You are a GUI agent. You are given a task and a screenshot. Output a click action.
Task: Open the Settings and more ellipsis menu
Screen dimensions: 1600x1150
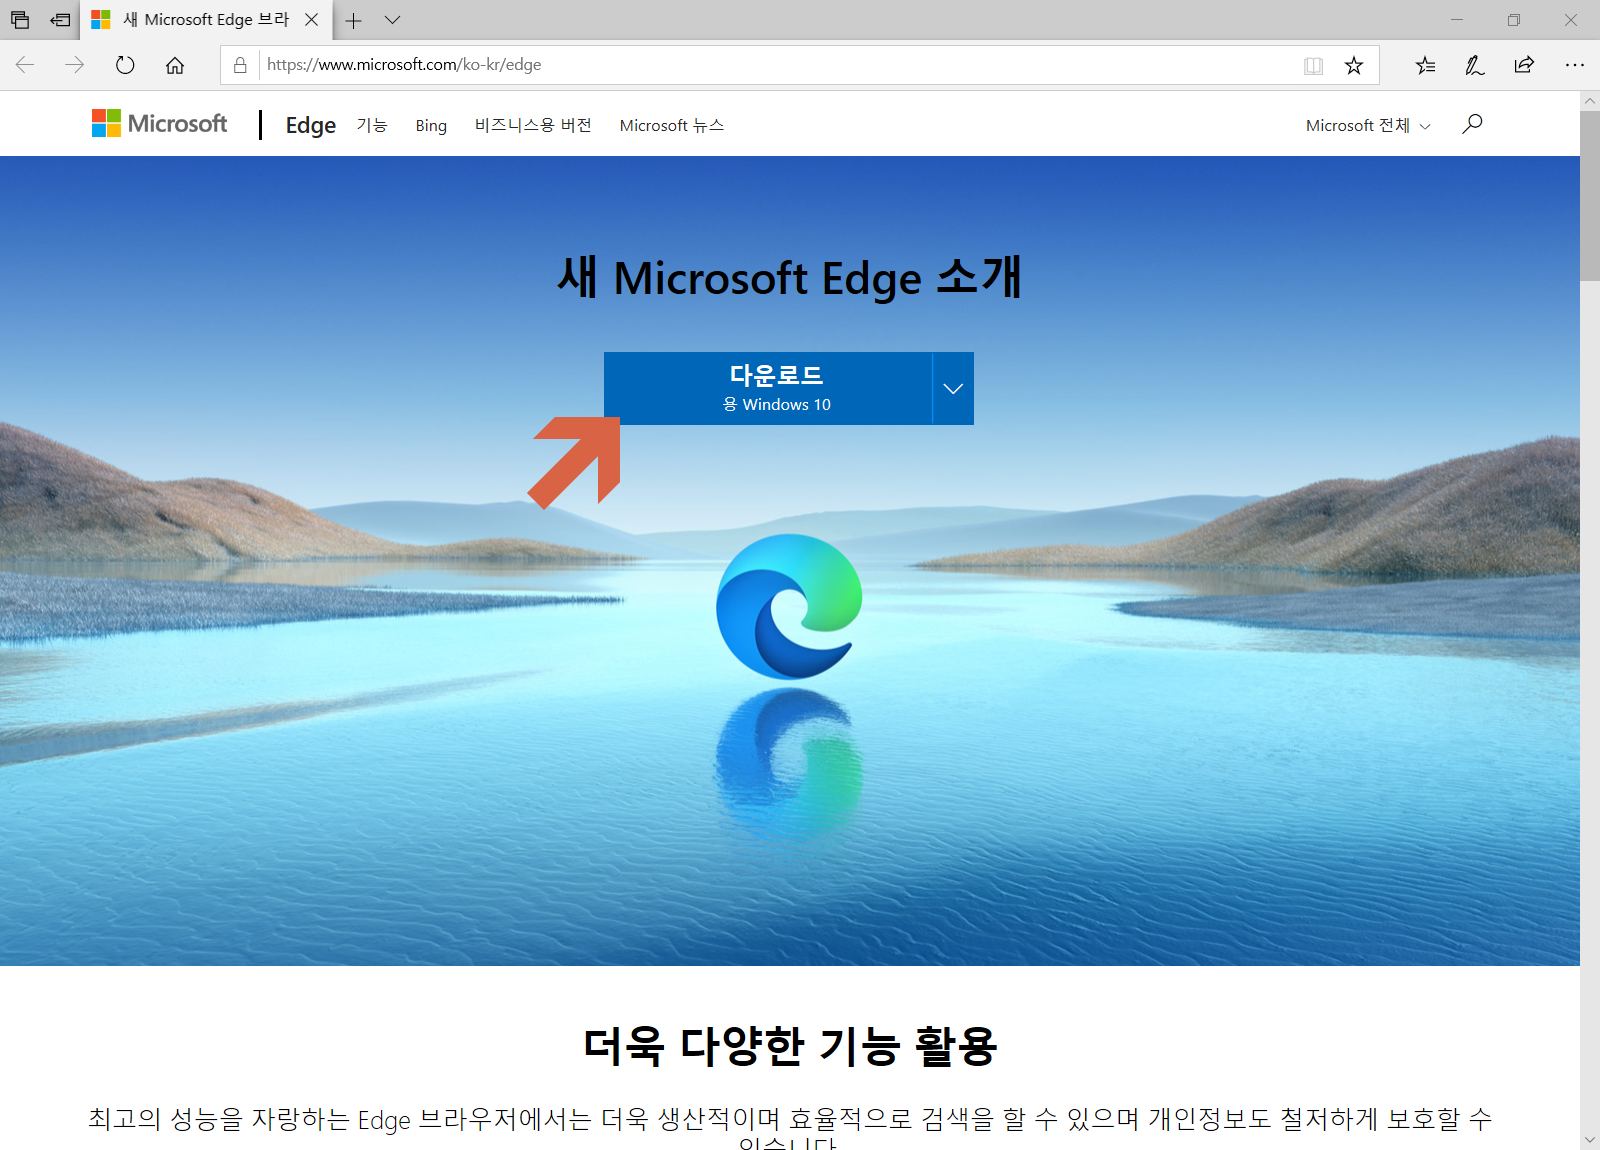pos(1575,65)
